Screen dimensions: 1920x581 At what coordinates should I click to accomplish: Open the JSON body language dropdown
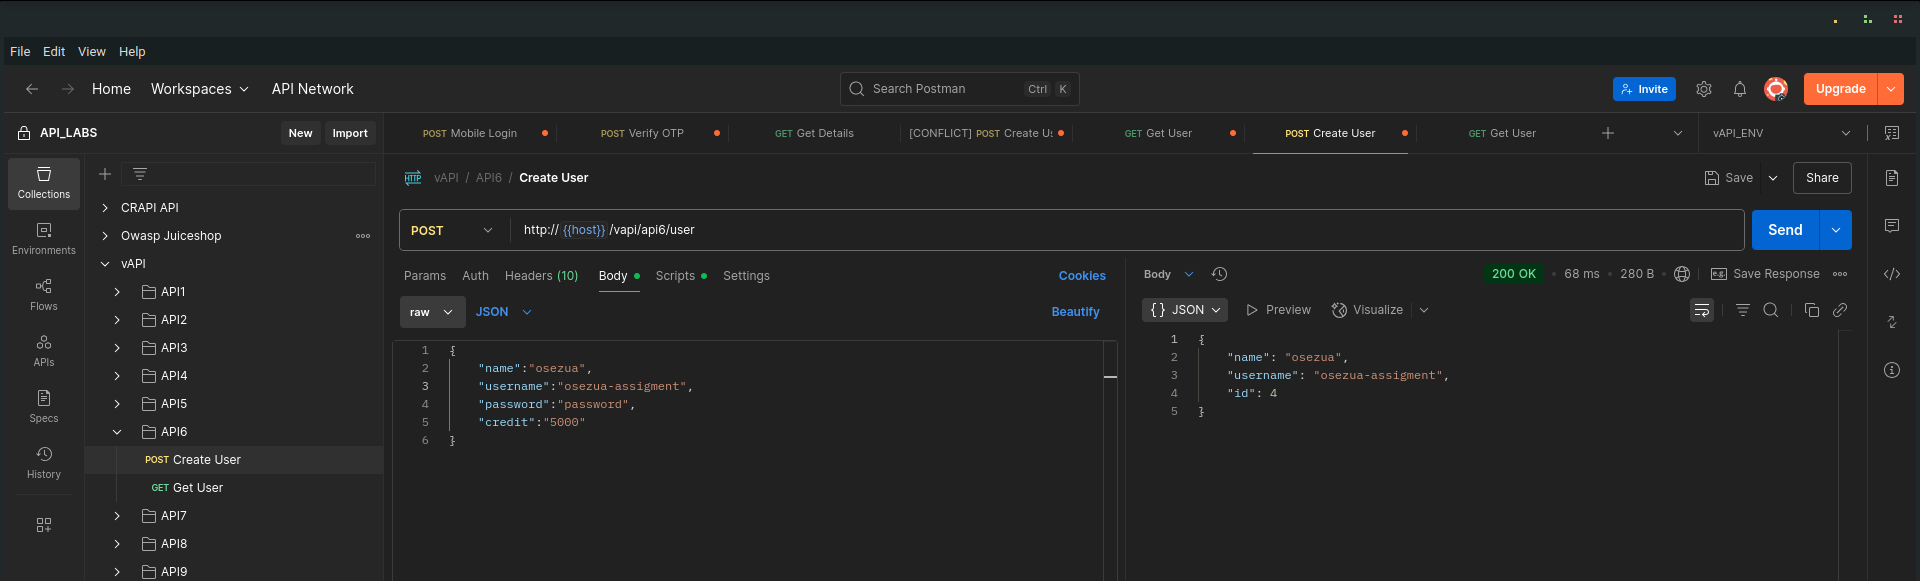point(504,312)
